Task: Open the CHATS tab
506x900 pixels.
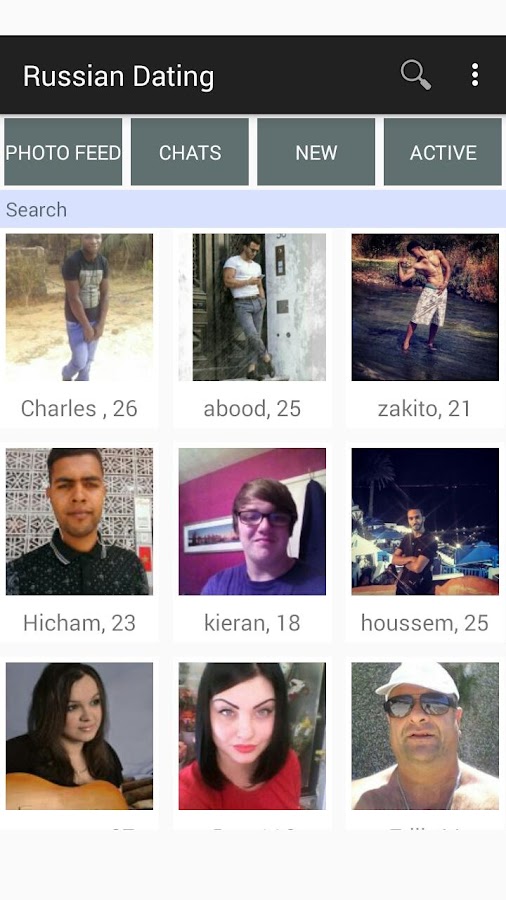Action: click(190, 152)
